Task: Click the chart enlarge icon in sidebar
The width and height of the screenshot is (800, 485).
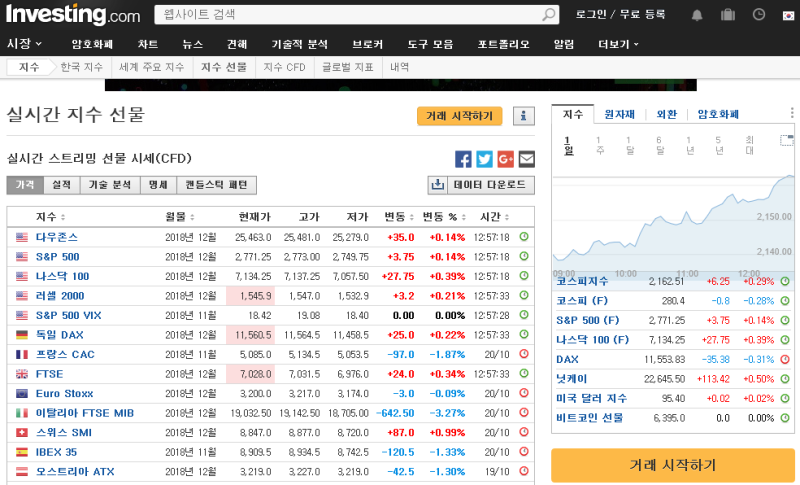Action: point(787,140)
